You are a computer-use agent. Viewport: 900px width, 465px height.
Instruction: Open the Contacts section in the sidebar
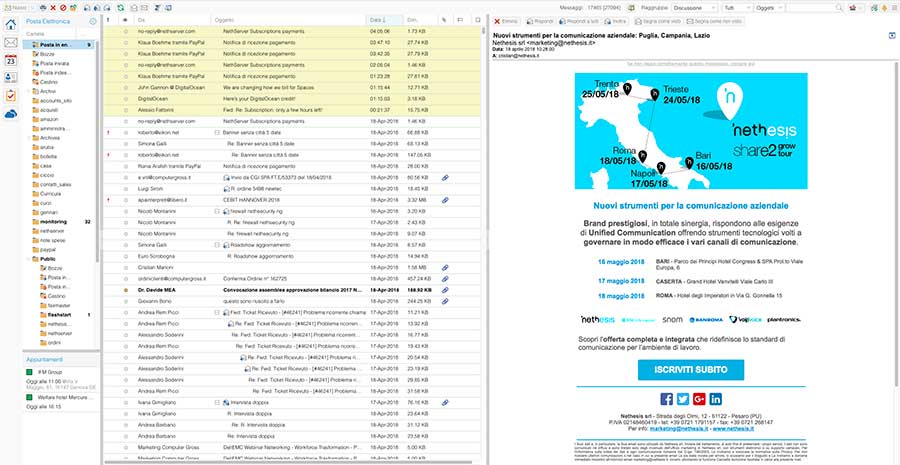[x=10, y=78]
